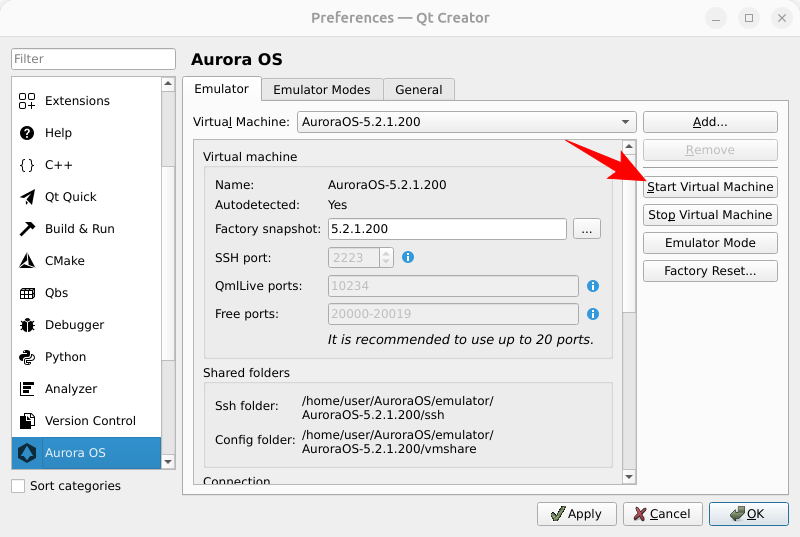The width and height of the screenshot is (800, 537).
Task: Click the Python logo icon
Action: (27, 357)
